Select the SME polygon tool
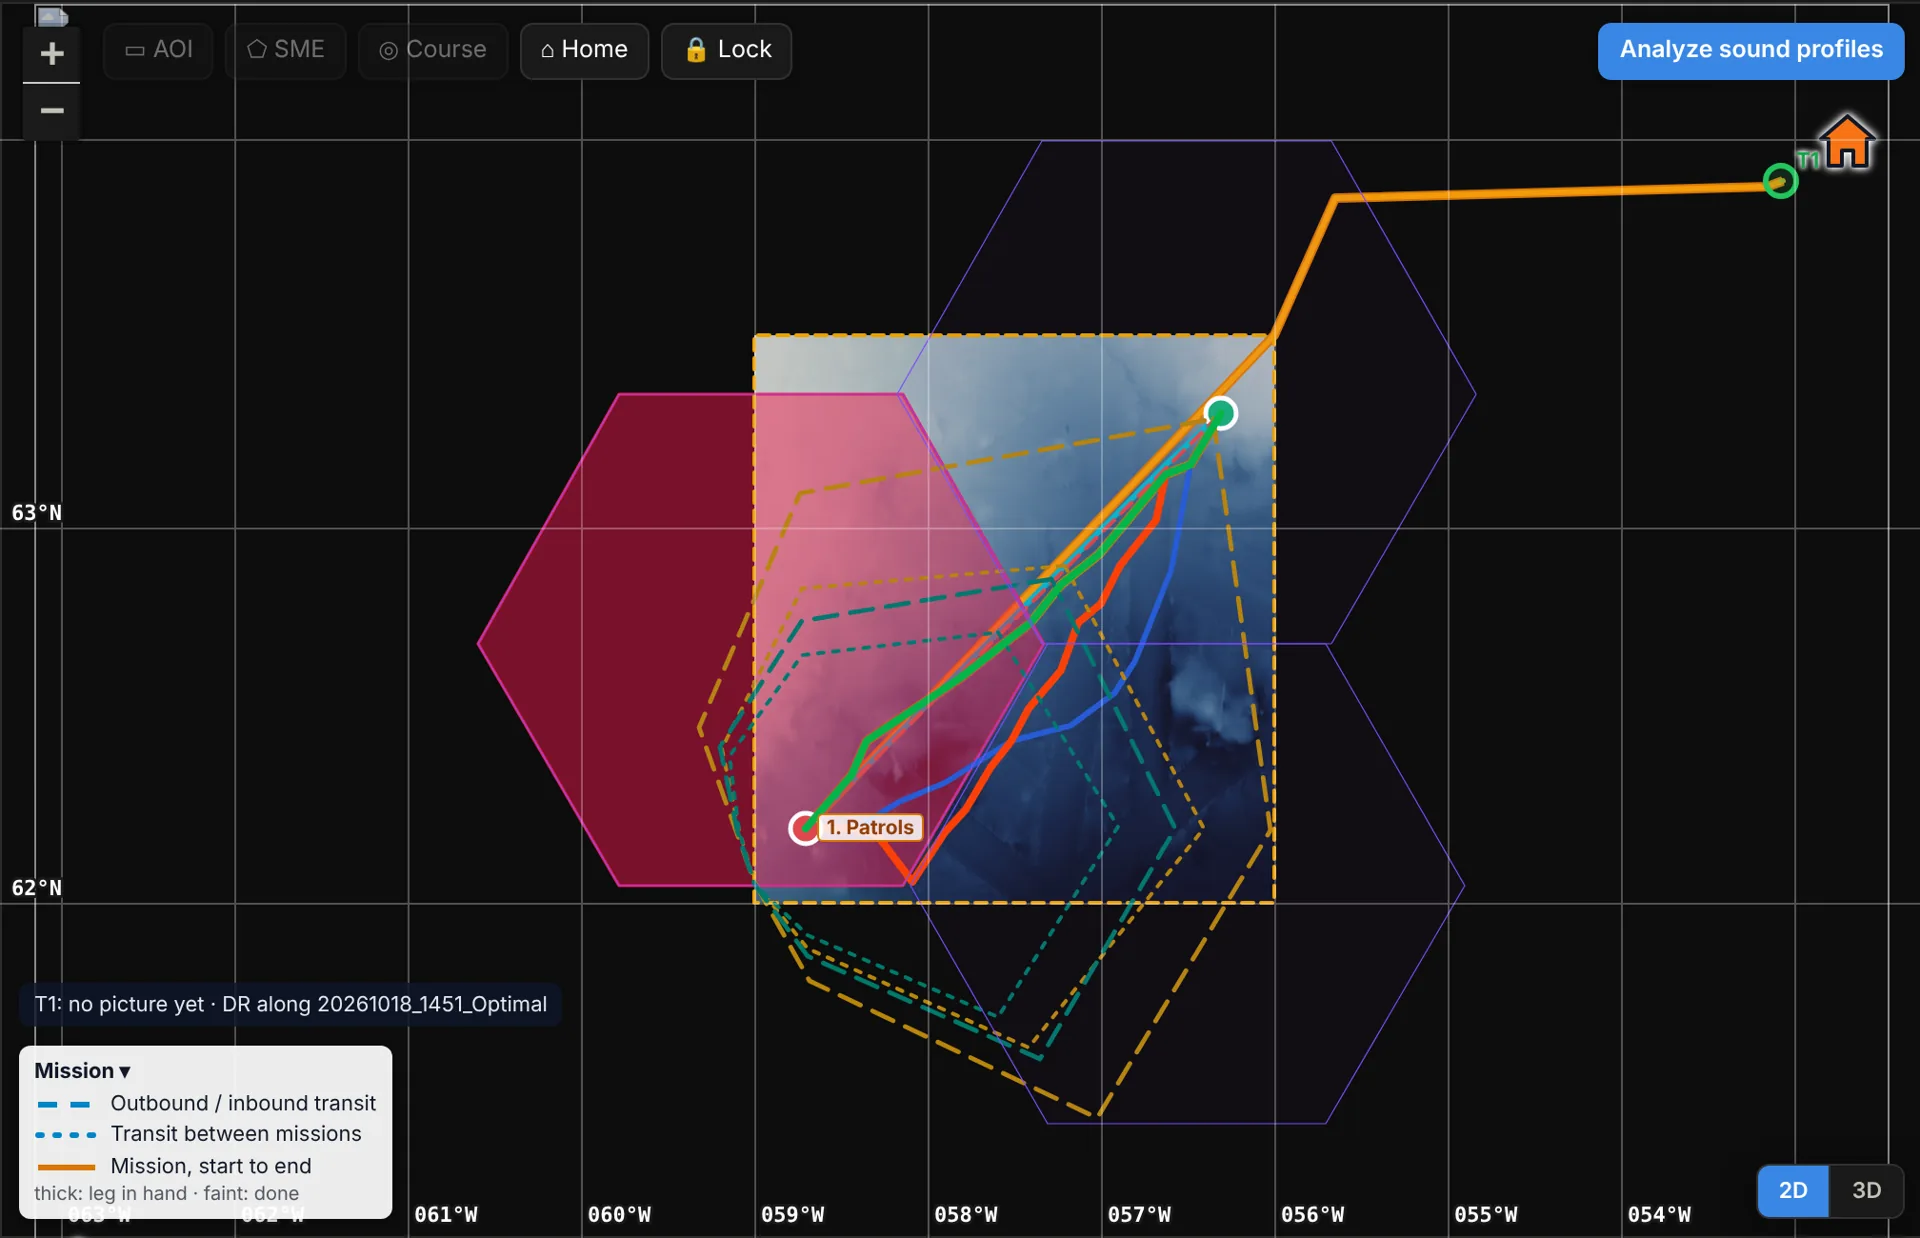The width and height of the screenshot is (1920, 1238). [286, 50]
